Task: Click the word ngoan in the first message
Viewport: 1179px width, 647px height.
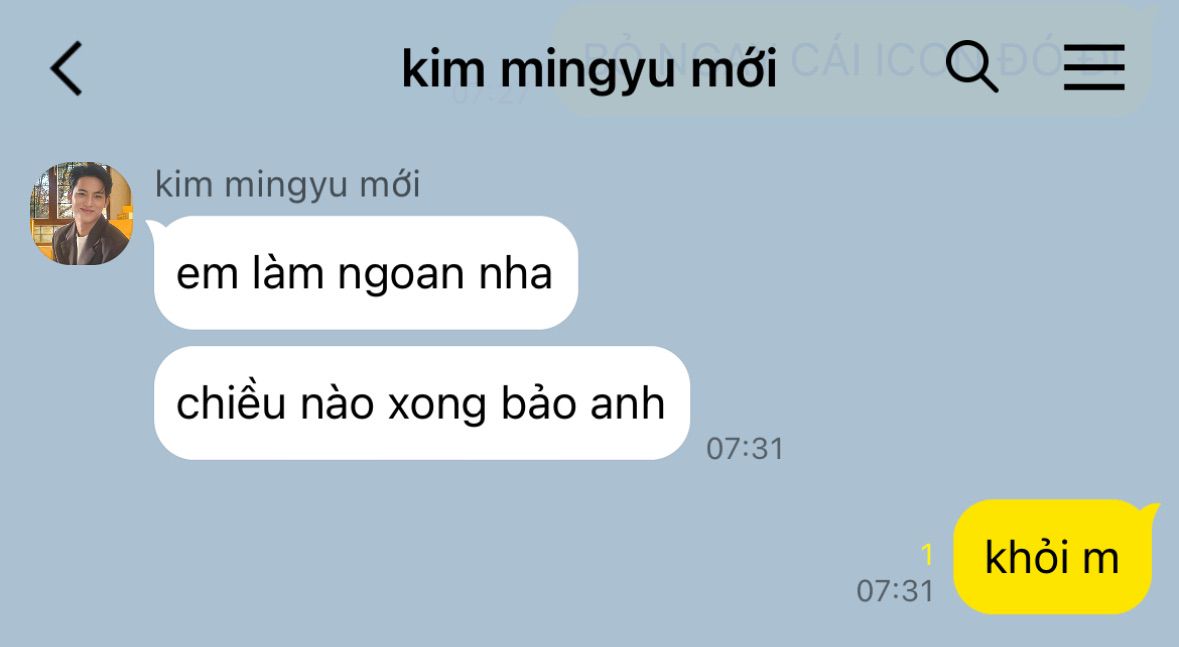Action: 401,275
